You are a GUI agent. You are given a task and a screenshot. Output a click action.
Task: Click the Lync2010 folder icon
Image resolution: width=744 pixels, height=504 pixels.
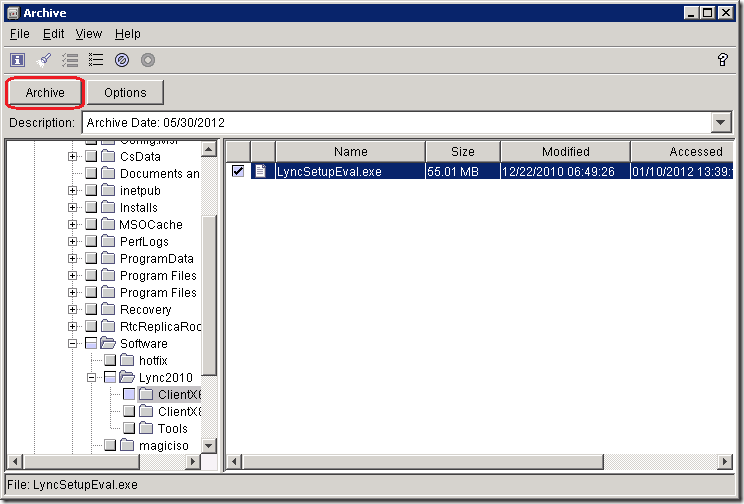[127, 378]
